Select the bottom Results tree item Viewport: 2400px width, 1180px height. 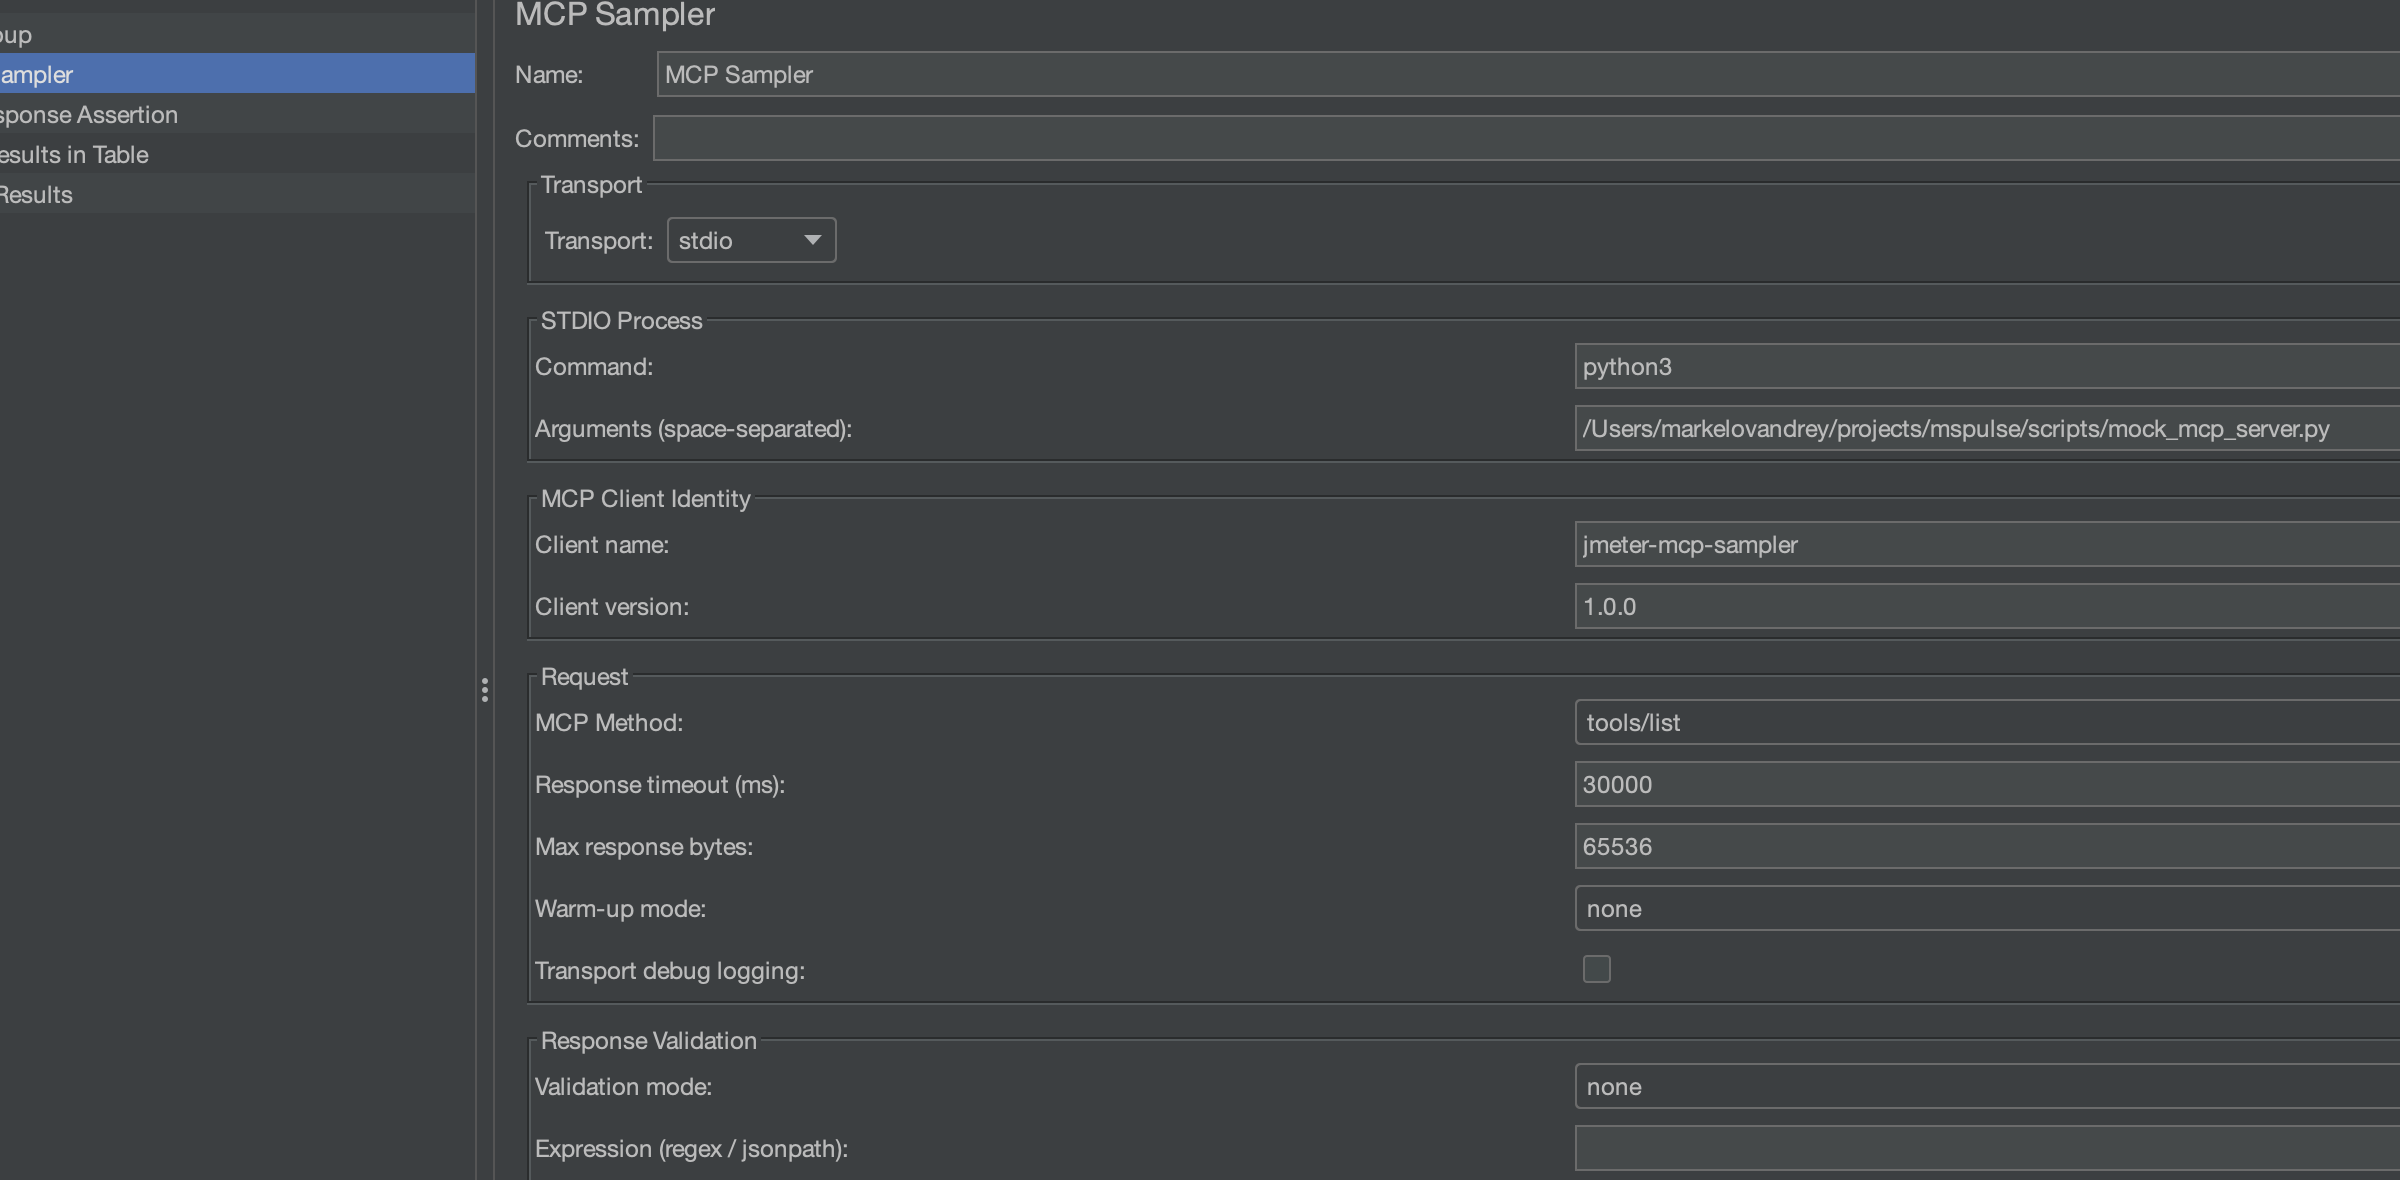(37, 195)
